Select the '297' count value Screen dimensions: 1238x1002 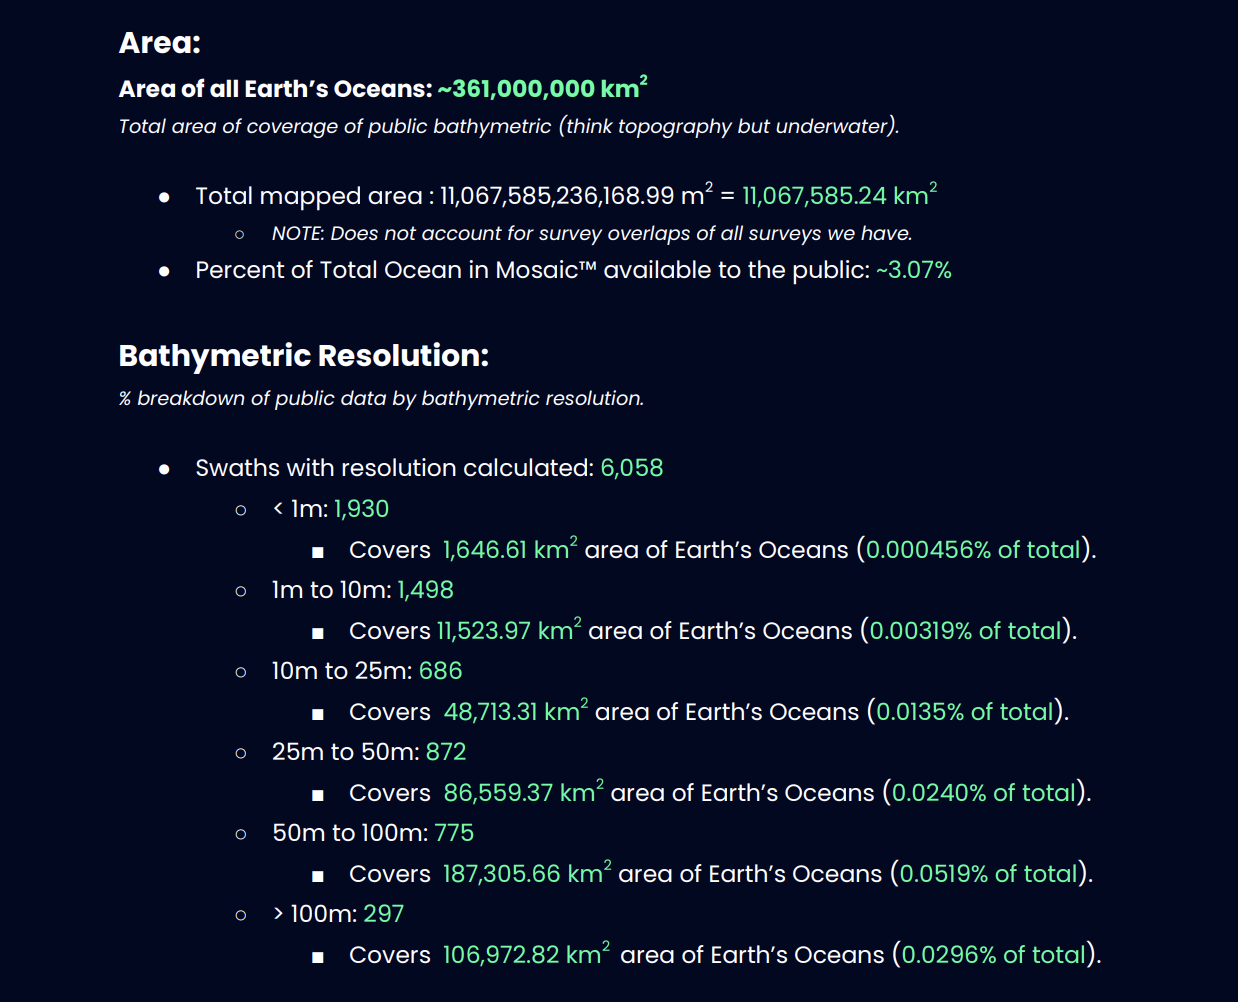[x=384, y=914]
